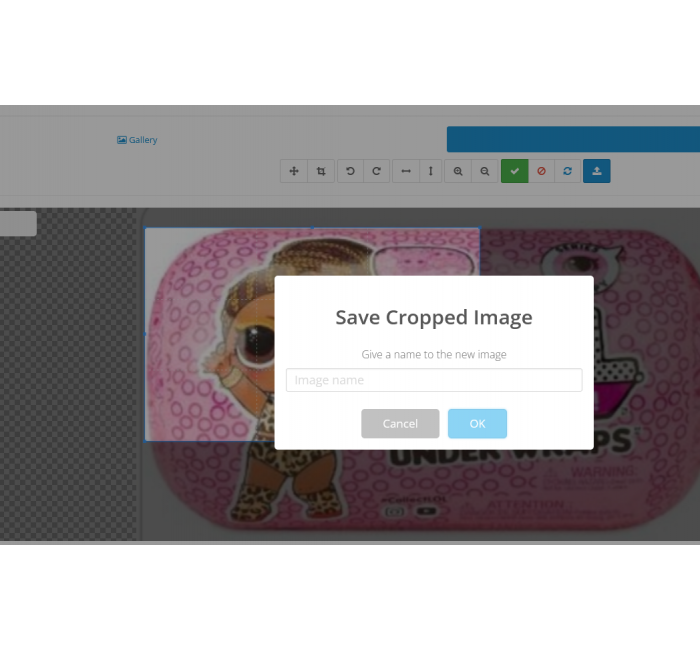
Task: Click the wide blue bar above toolbar
Action: (x=573, y=139)
